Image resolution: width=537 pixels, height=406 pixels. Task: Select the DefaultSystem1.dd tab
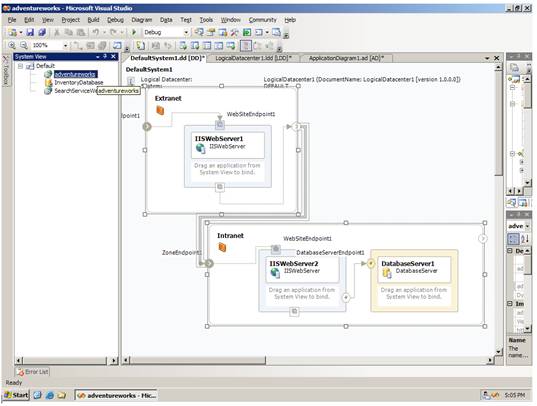(167, 58)
